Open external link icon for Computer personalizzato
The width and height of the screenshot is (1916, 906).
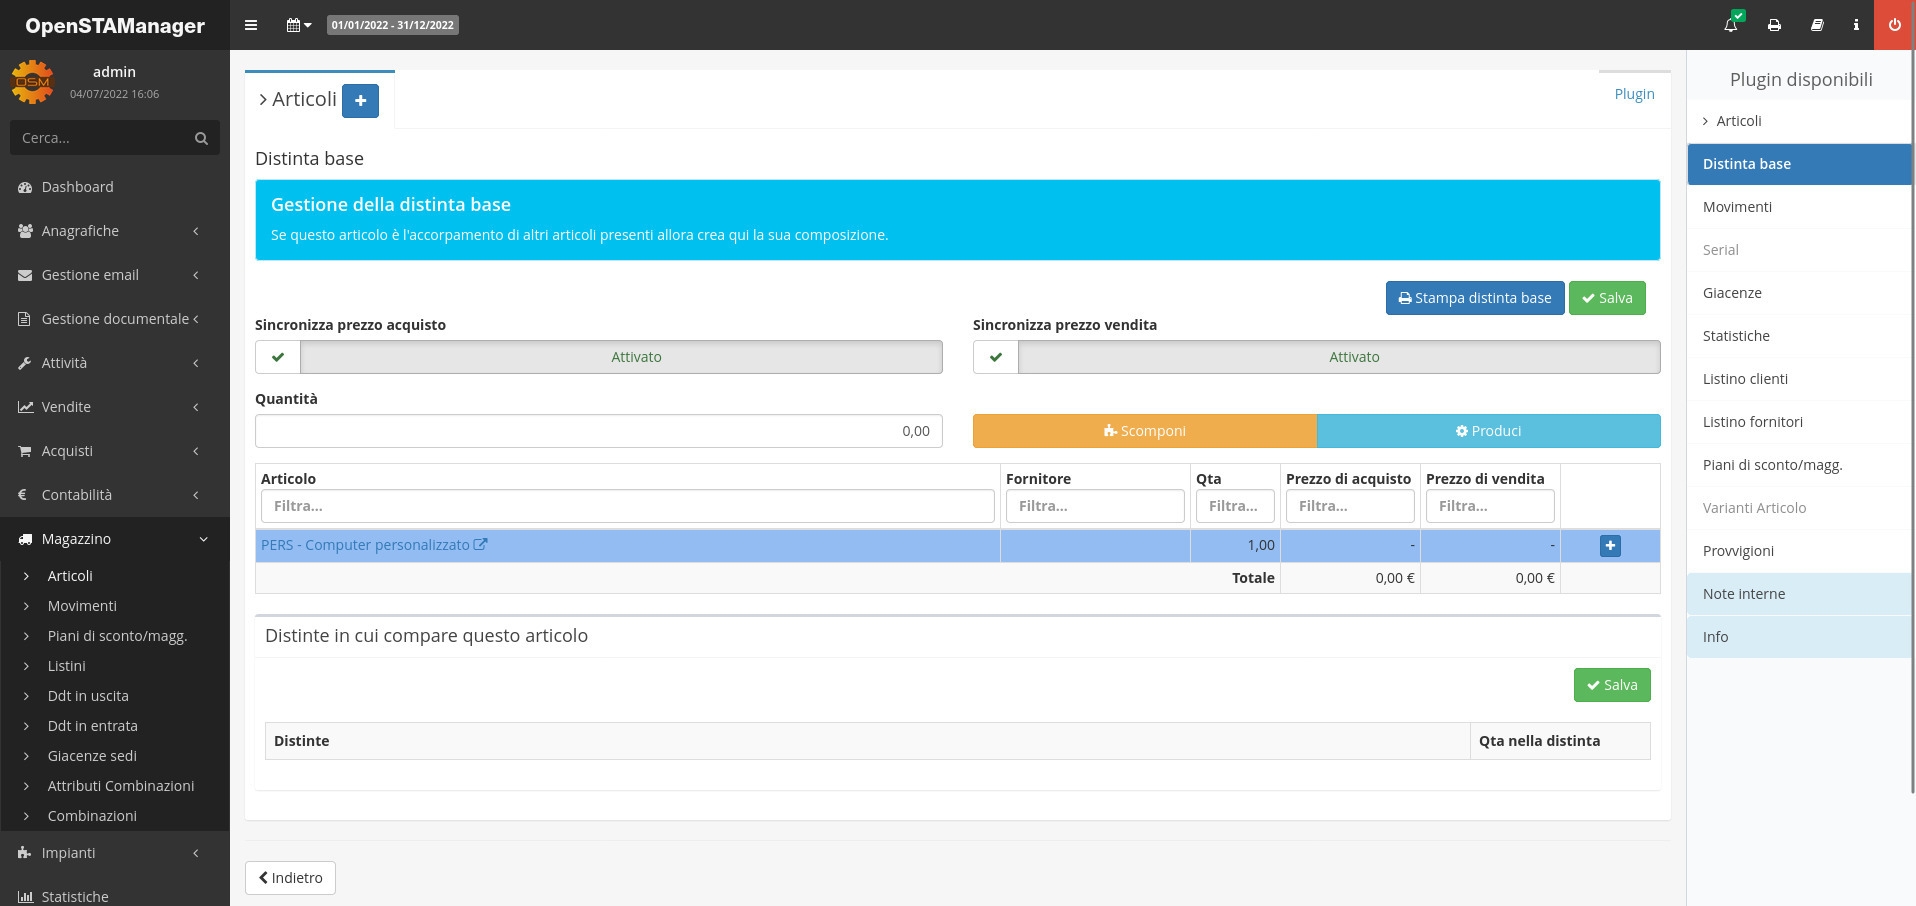tap(481, 545)
